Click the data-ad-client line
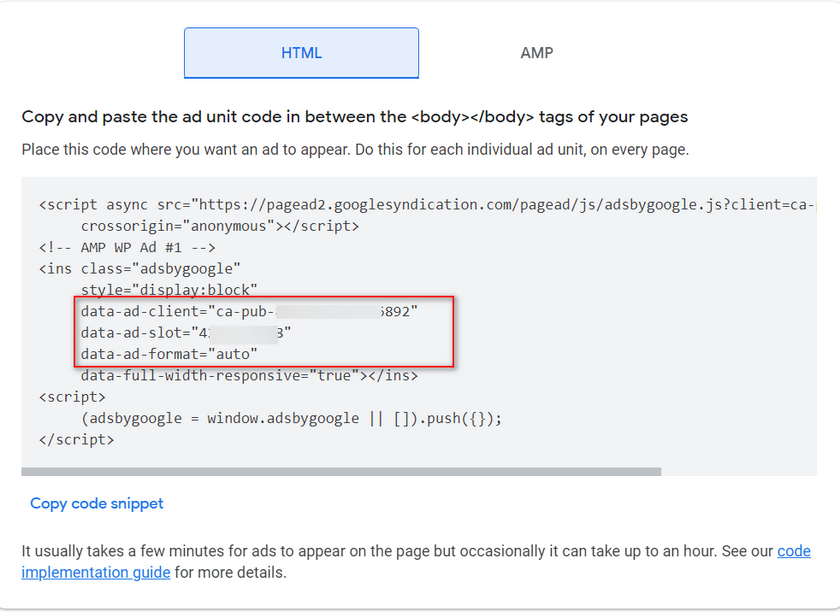Image resolution: width=840 pixels, height=612 pixels. click(249, 311)
